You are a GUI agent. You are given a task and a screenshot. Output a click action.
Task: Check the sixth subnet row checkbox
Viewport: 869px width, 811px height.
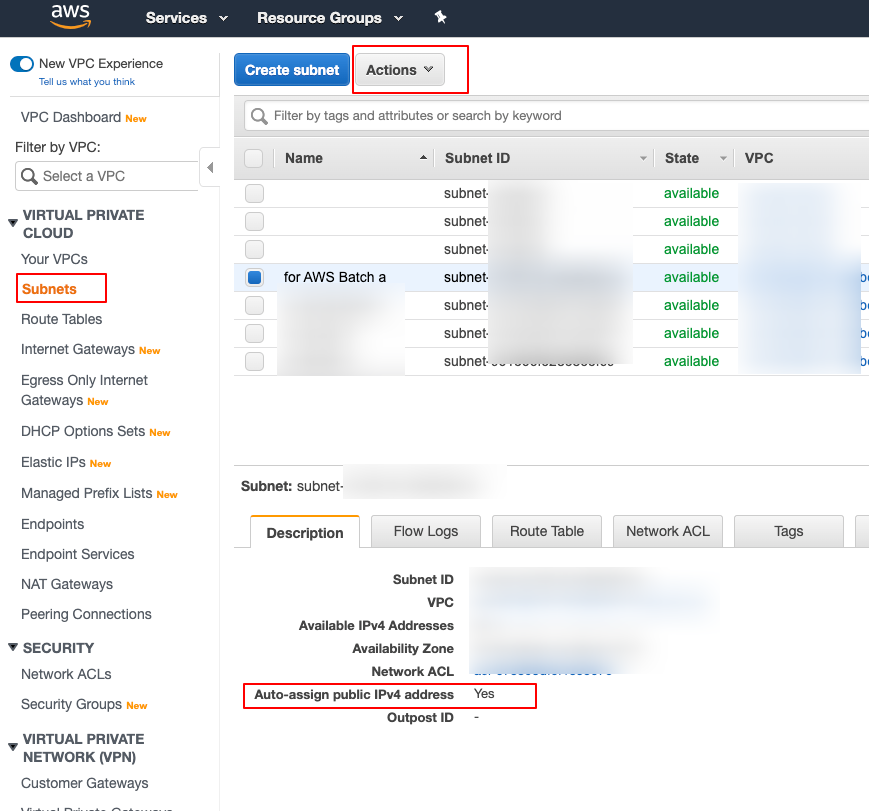click(x=254, y=333)
